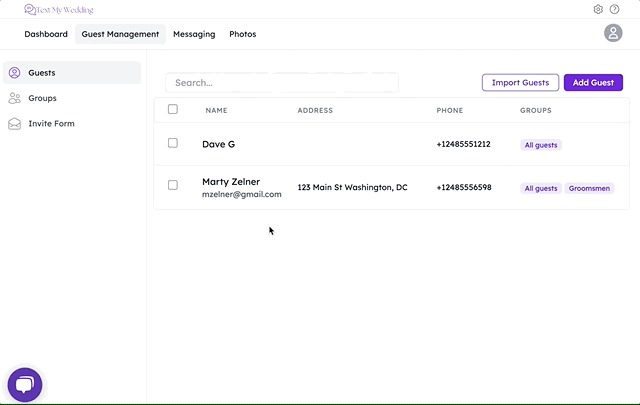
Task: Check the box for Dave G
Action: click(x=173, y=143)
